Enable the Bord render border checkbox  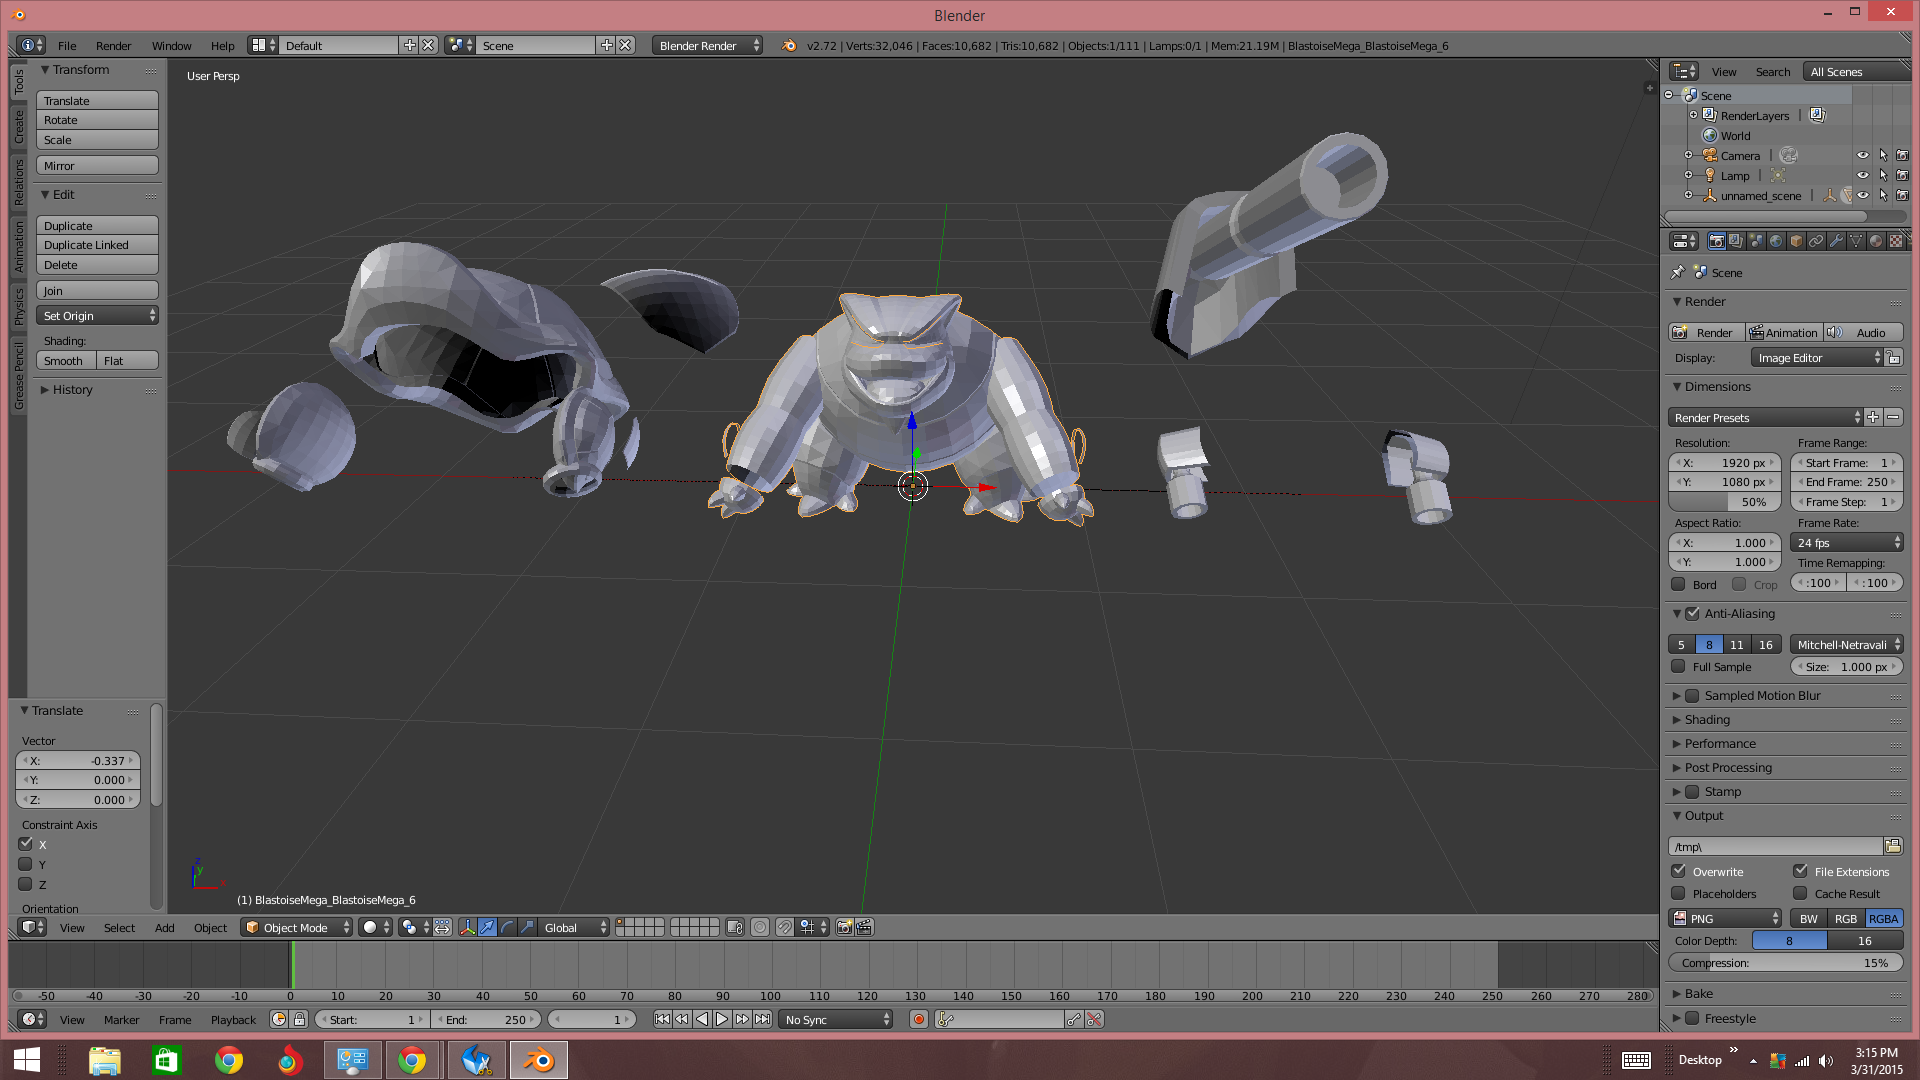point(1678,584)
